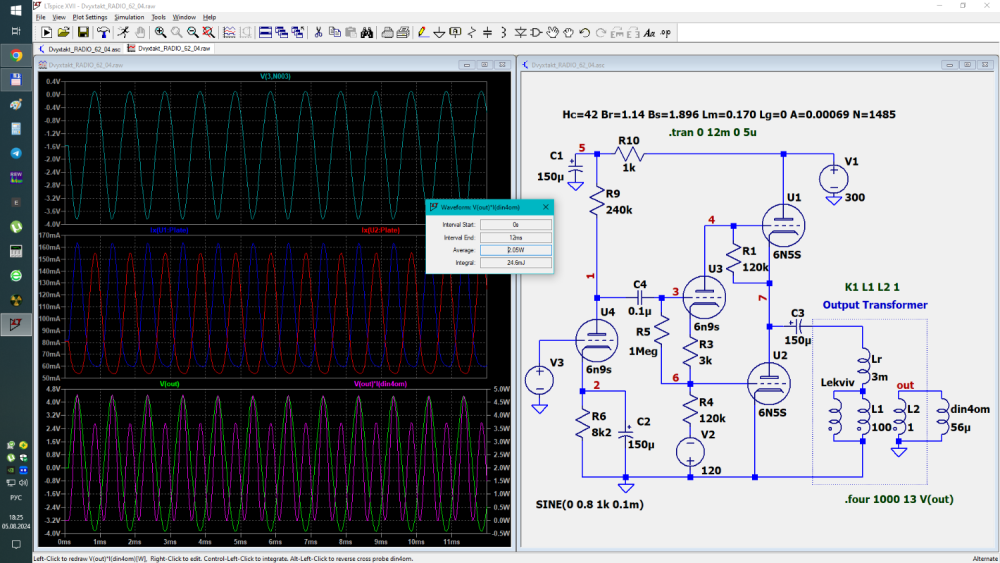
Task: Click the Undo arrow toolbar icon
Action: click(x=584, y=32)
